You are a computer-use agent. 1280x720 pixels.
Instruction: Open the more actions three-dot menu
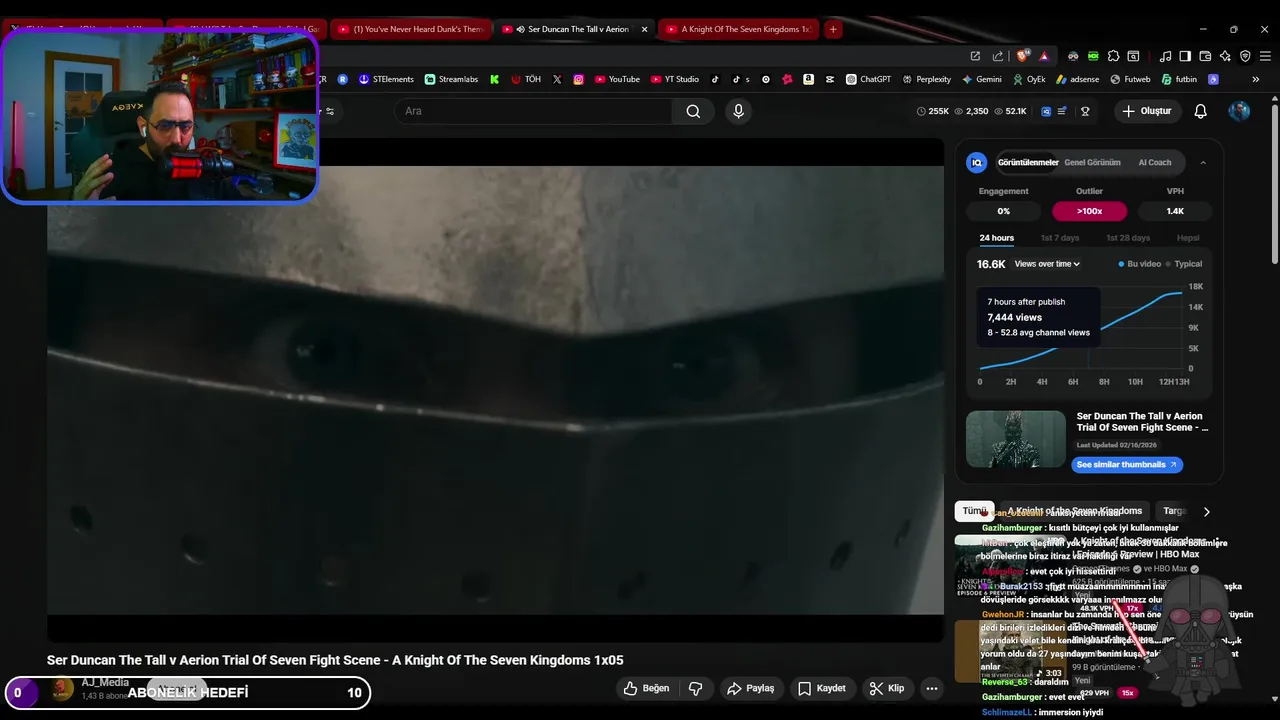[x=931, y=688]
